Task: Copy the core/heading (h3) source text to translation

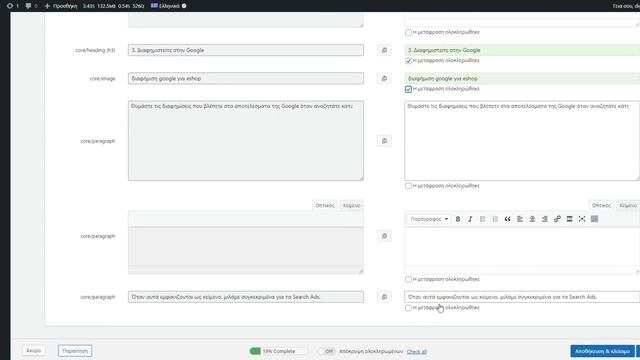Action: coord(384,50)
